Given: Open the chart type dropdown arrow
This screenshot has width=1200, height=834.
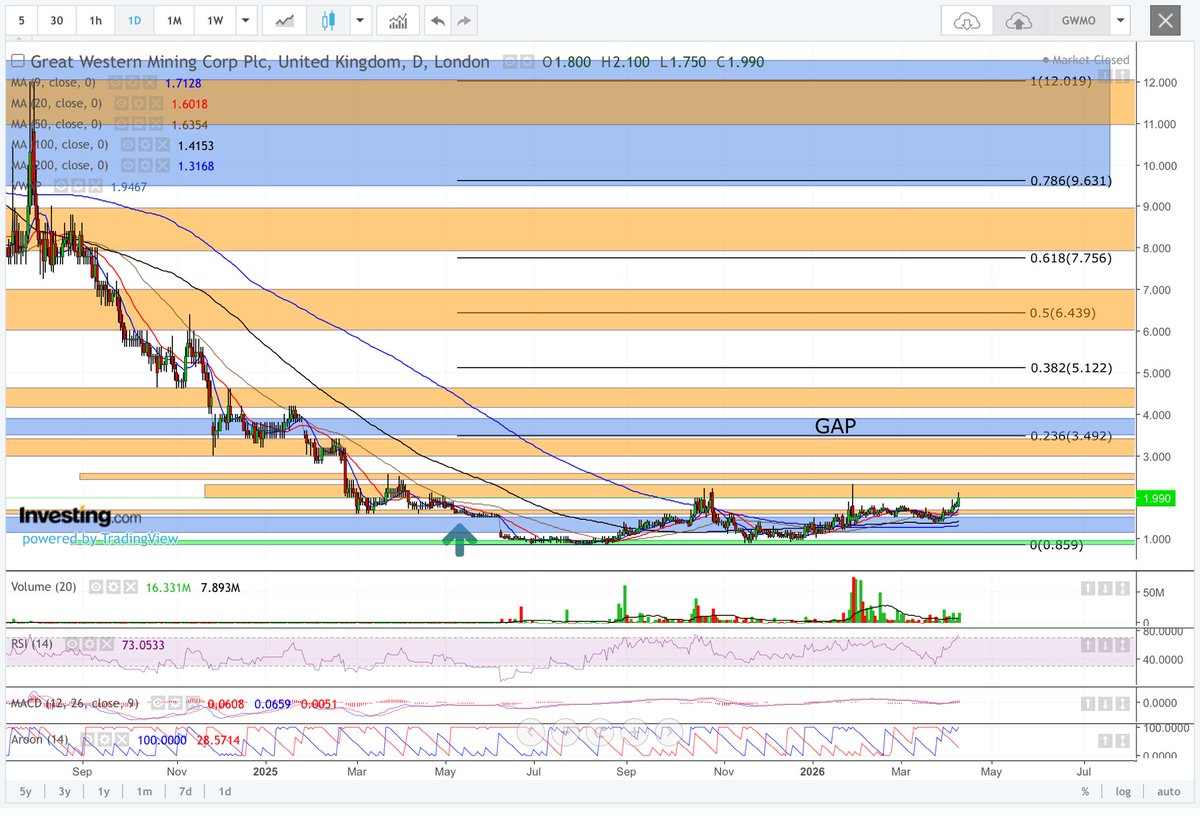Looking at the screenshot, I should tap(359, 20).
